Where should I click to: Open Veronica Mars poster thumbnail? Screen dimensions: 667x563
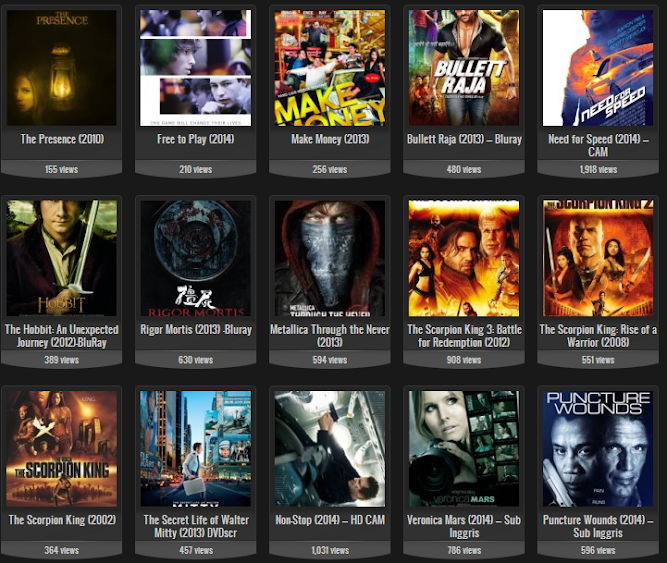[464, 449]
